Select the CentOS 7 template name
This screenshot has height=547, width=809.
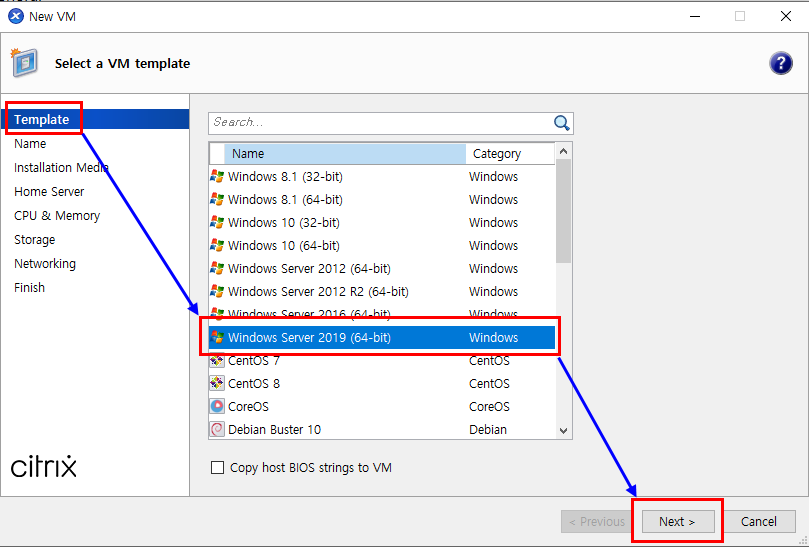(254, 361)
